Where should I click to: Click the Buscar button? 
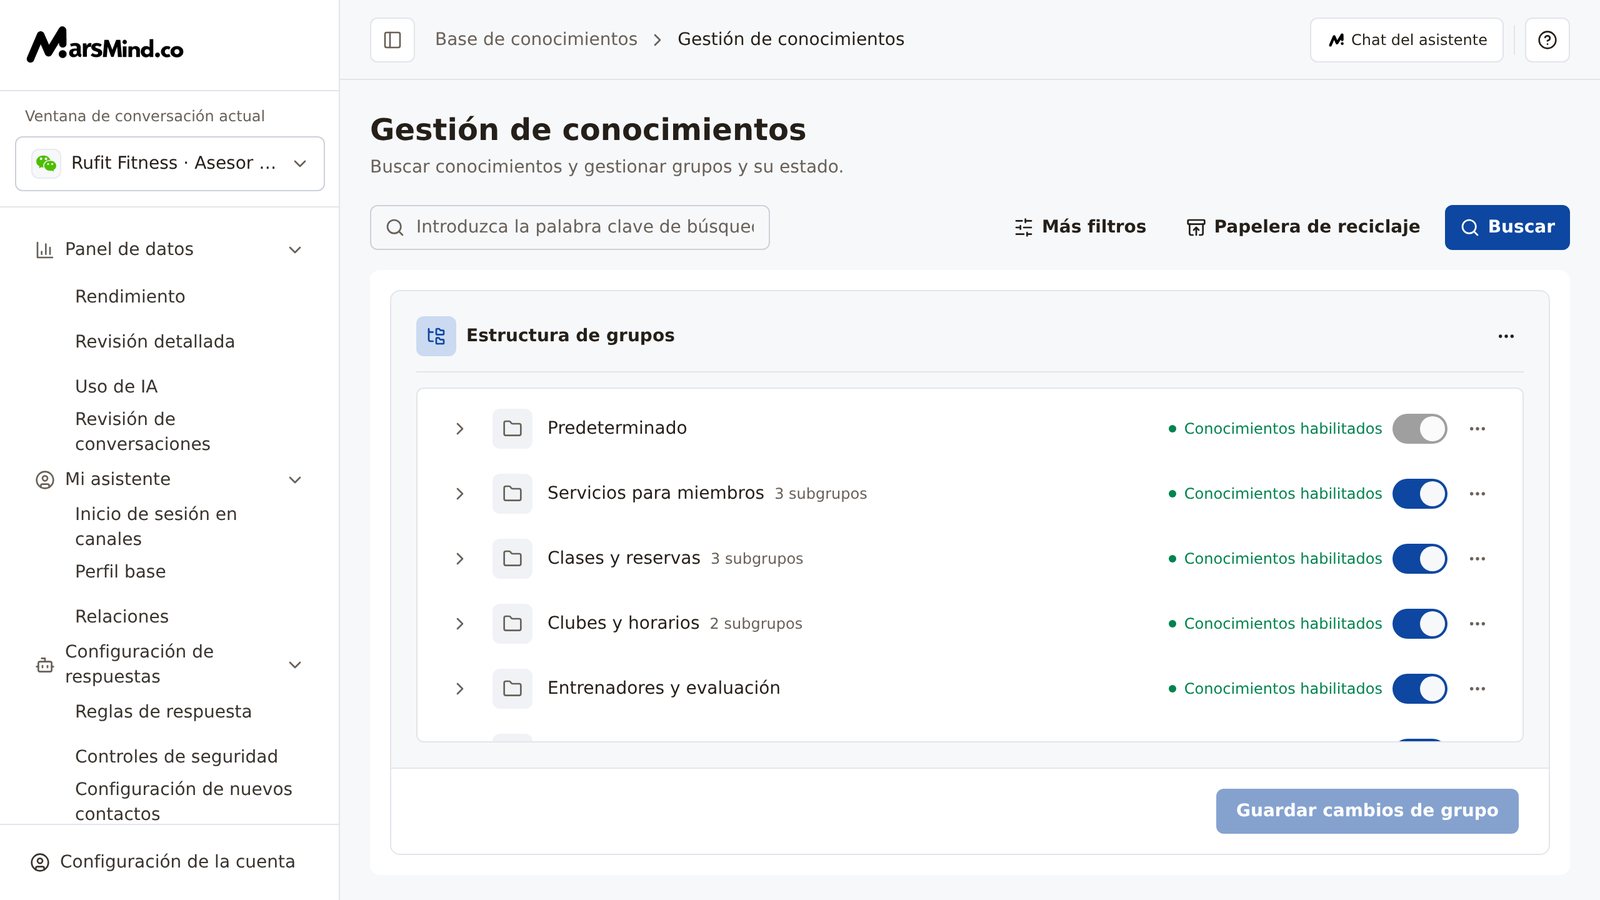[x=1507, y=227]
